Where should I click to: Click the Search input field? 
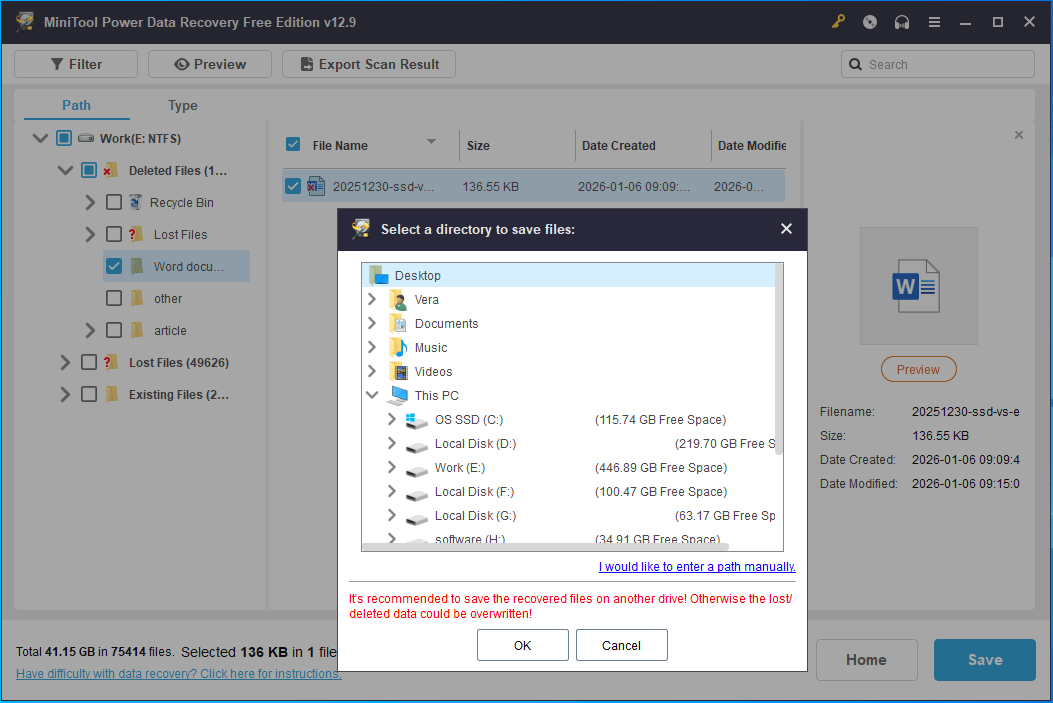pos(937,64)
